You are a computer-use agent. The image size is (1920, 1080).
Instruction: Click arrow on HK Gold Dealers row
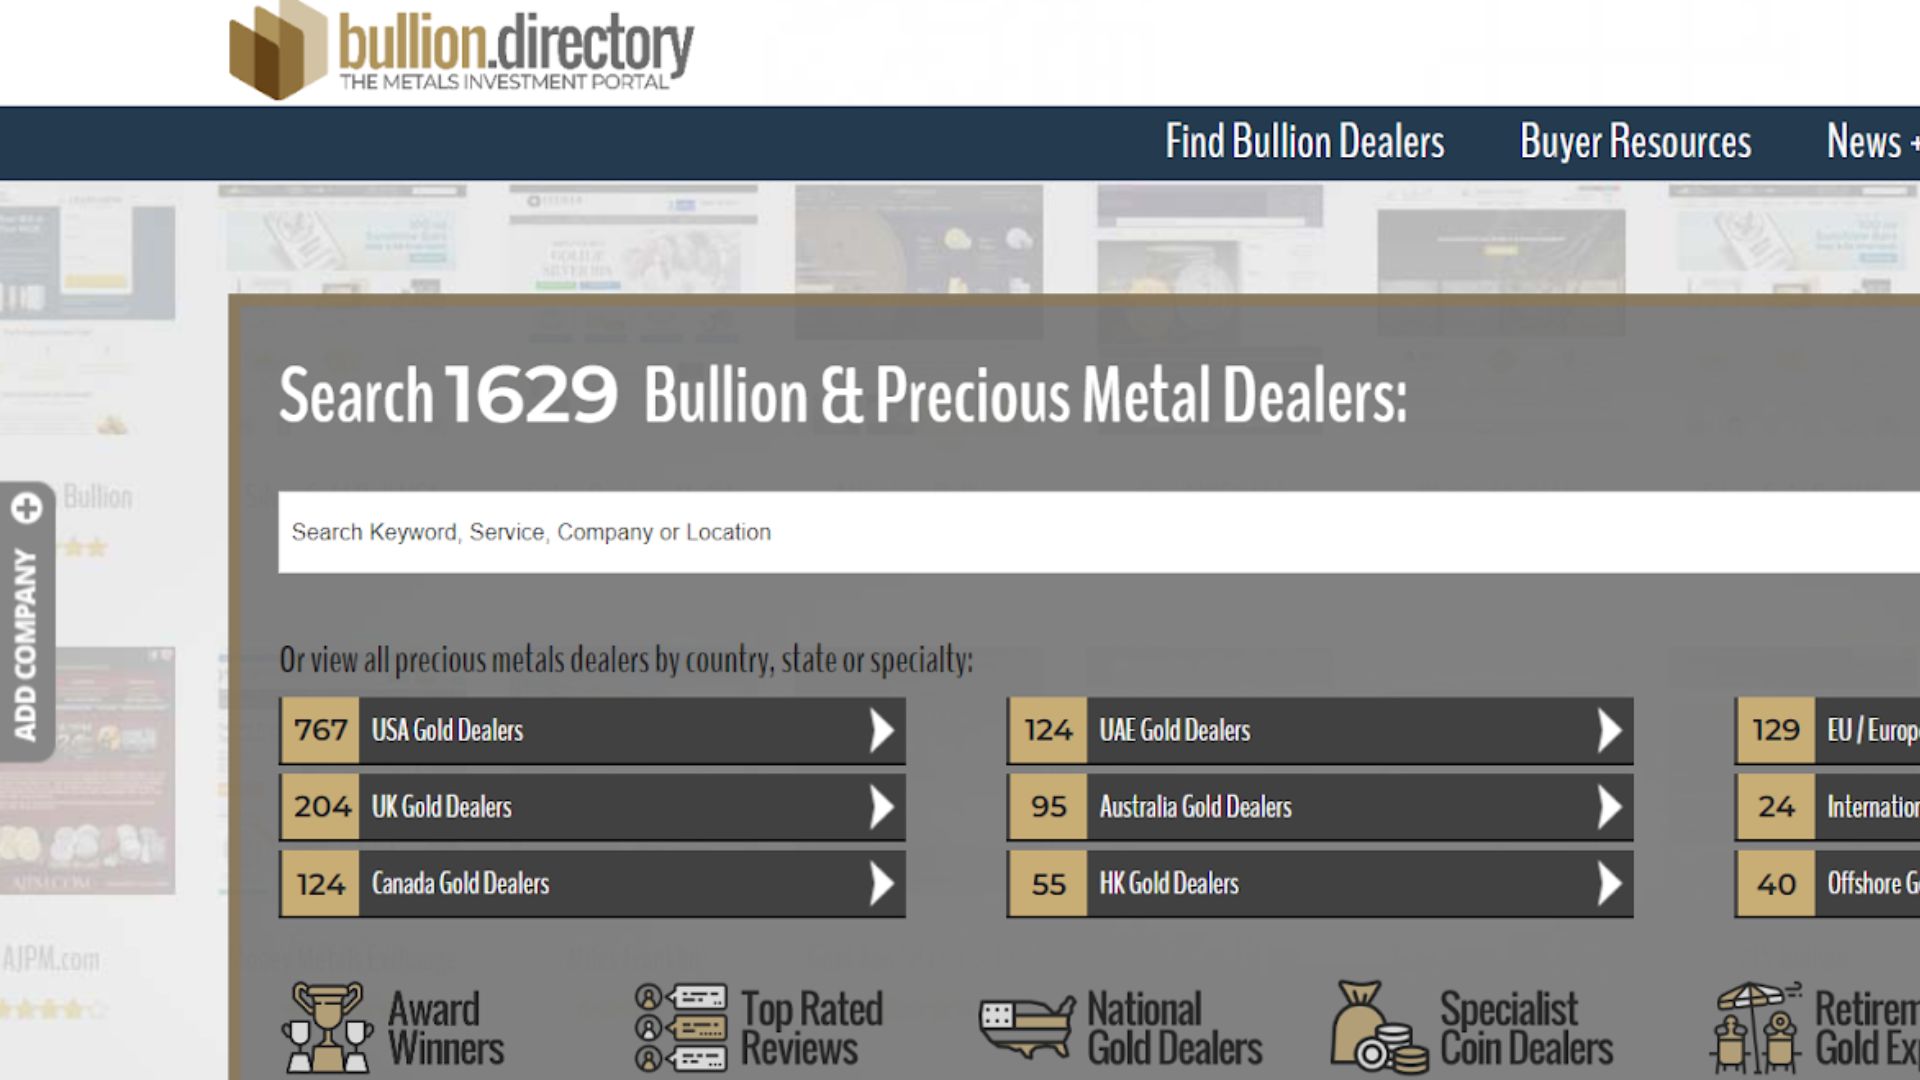[x=1609, y=884]
